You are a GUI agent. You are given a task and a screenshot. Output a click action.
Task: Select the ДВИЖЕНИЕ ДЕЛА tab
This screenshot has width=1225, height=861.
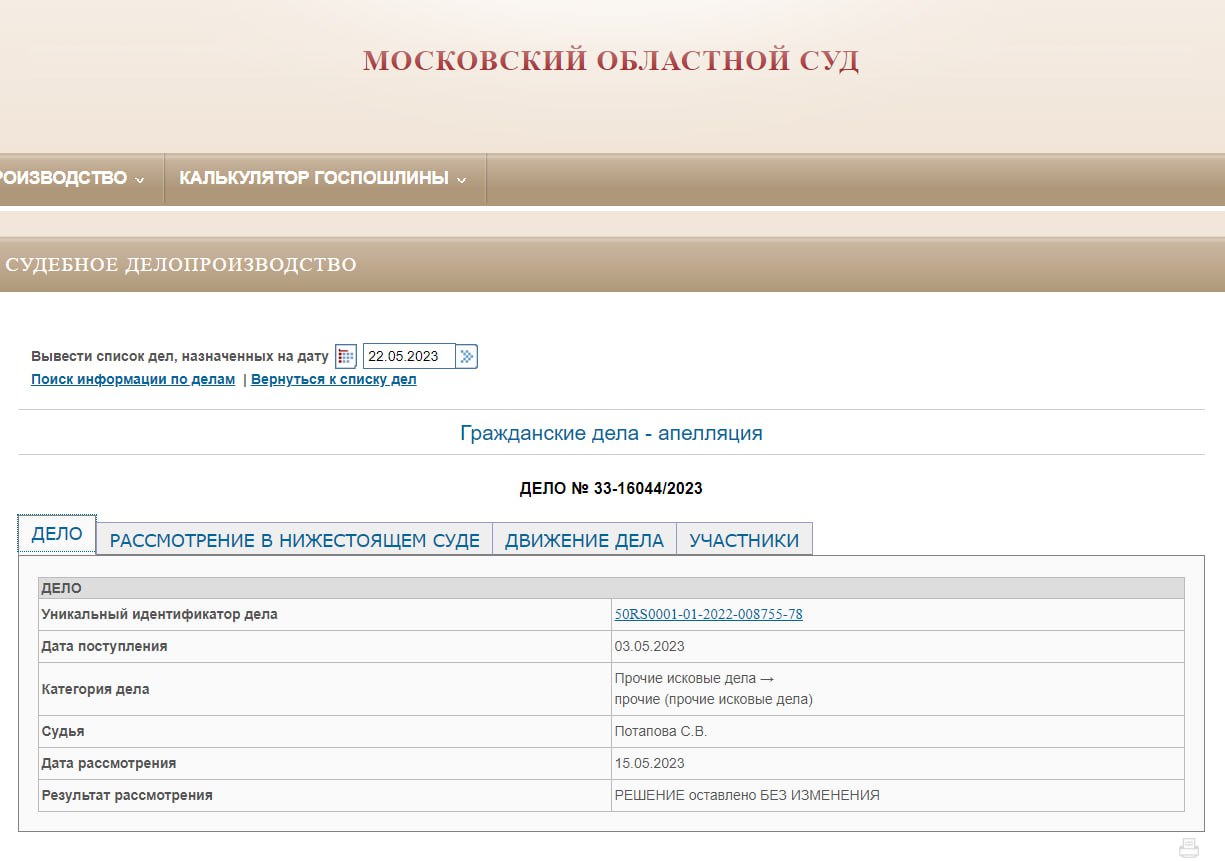tap(584, 540)
